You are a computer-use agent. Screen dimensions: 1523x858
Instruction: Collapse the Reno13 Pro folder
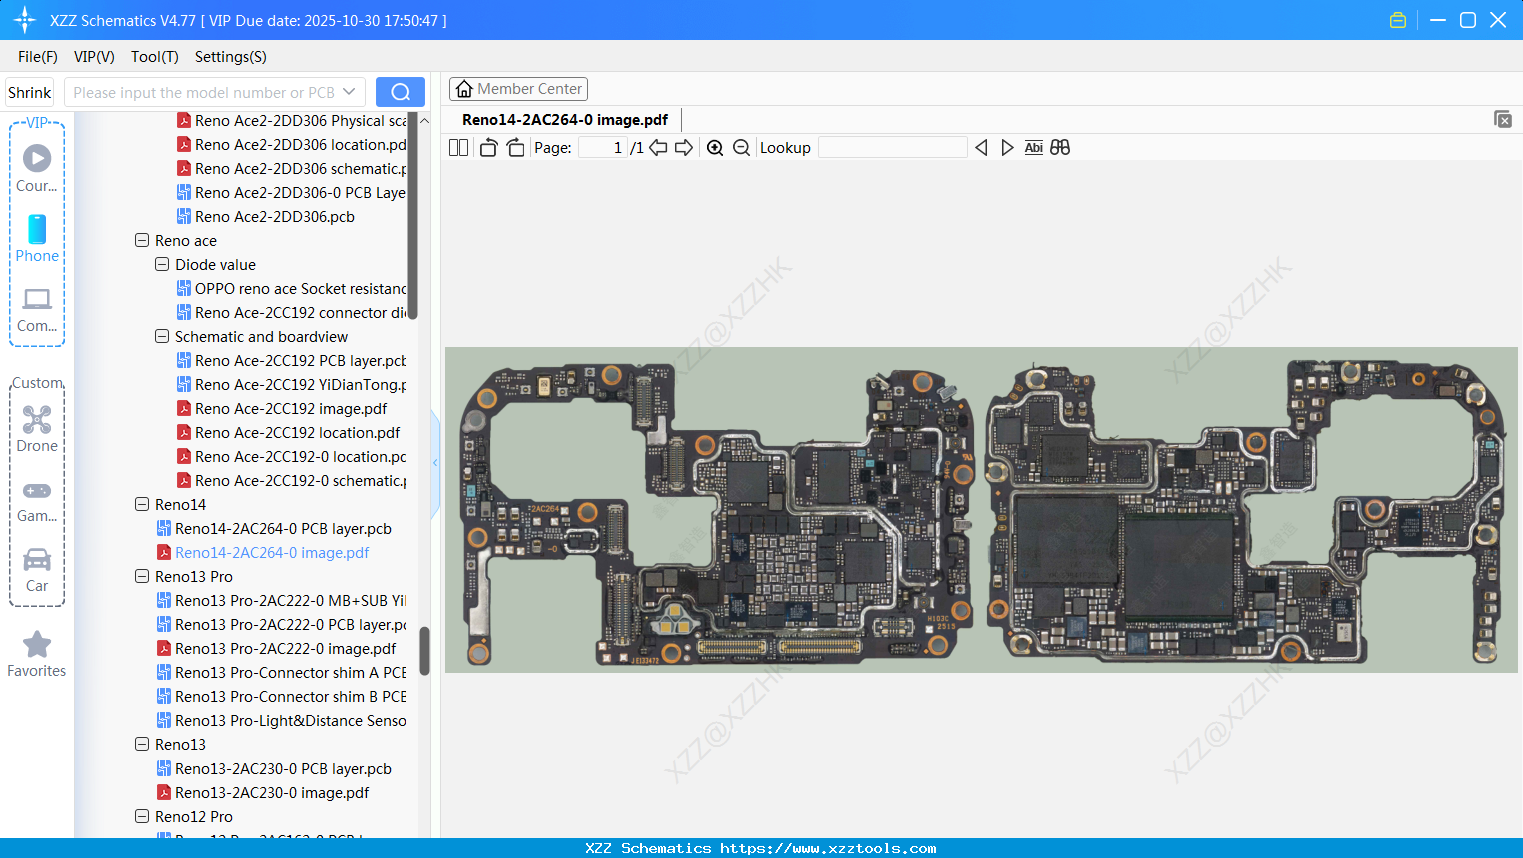[x=142, y=577]
